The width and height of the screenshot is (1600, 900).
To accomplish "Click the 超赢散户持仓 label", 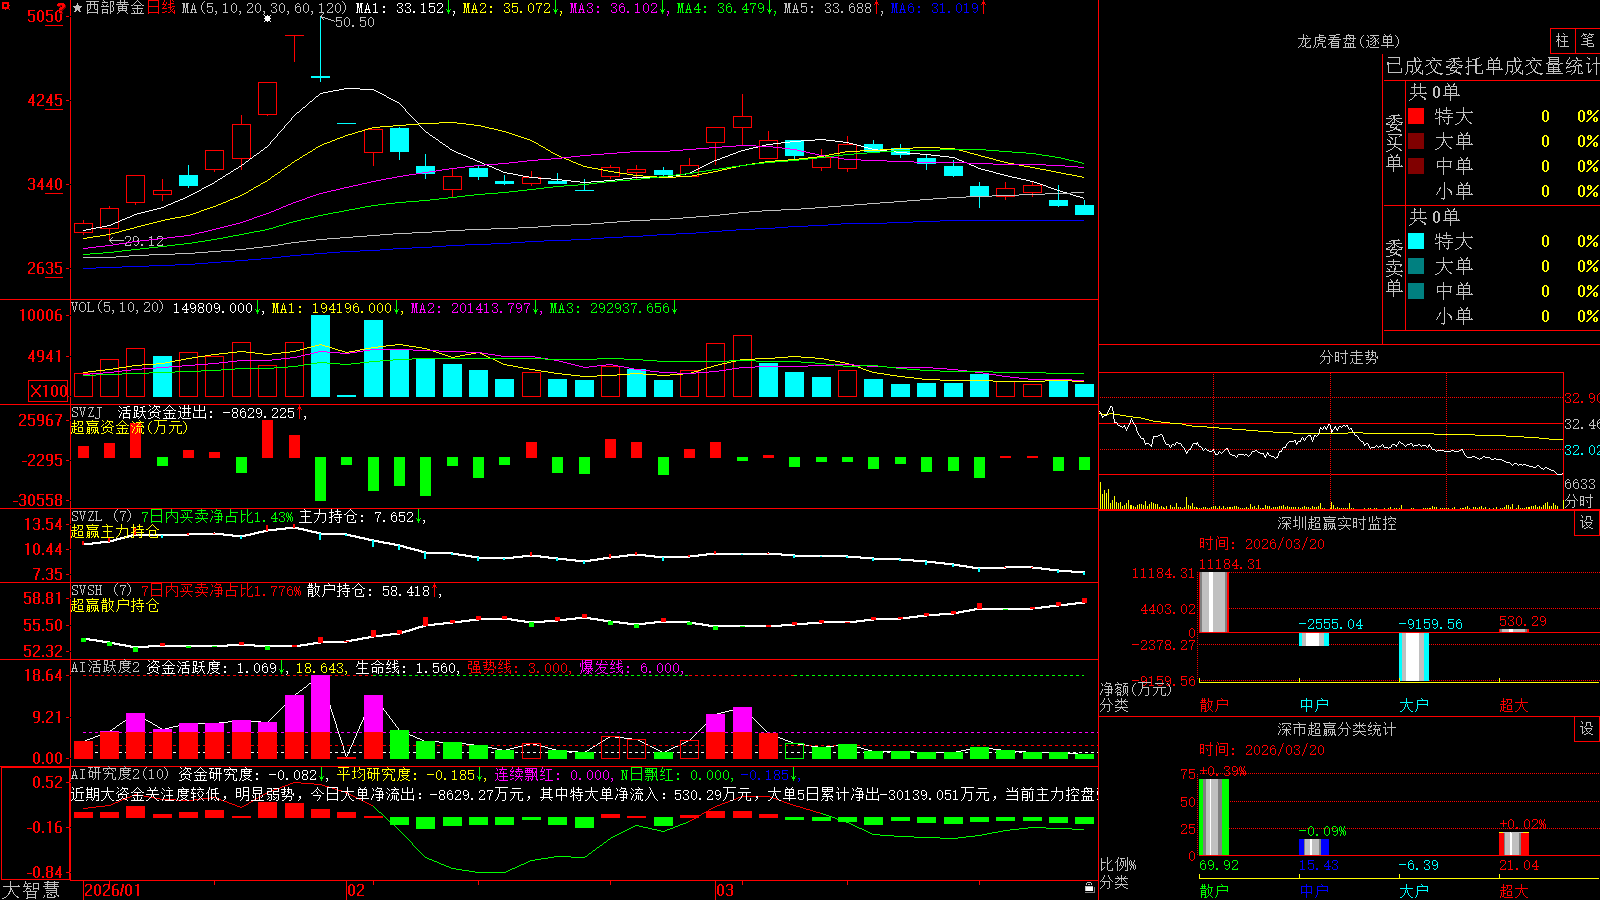I will 115,605.
